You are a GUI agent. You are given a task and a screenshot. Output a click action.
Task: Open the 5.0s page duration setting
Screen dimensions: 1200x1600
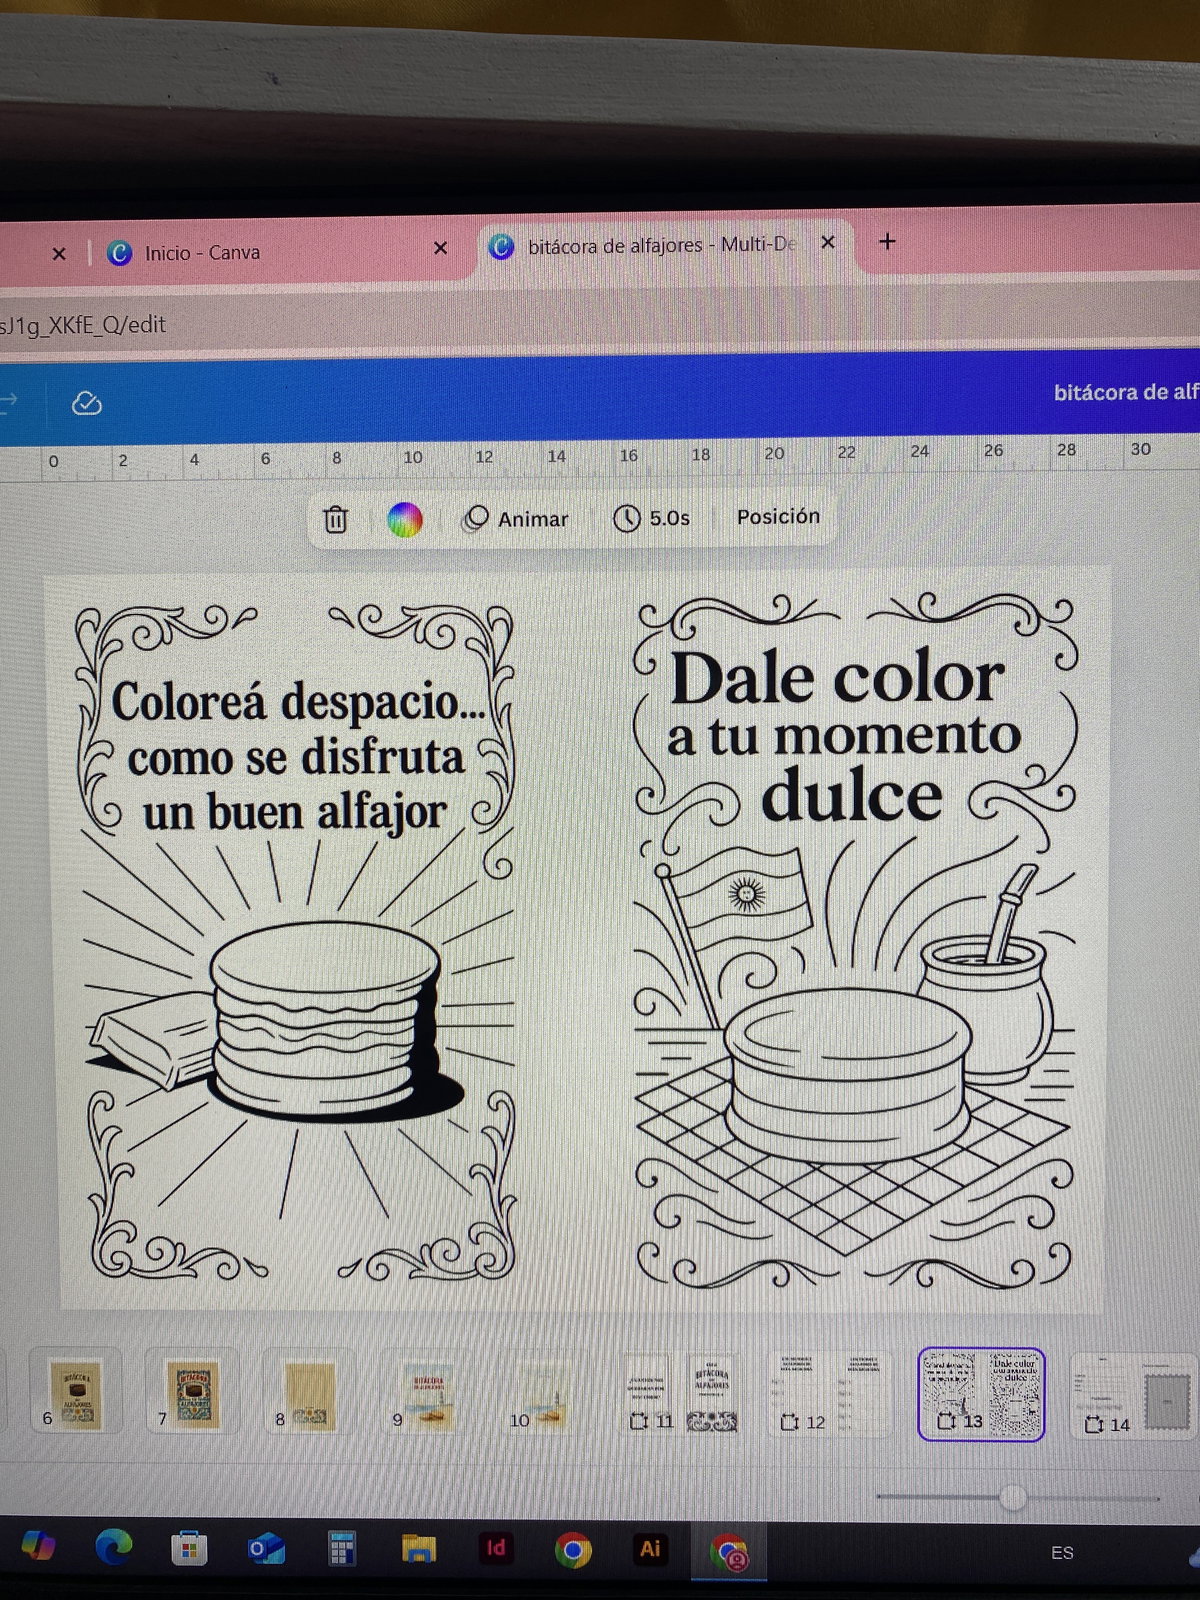point(652,518)
